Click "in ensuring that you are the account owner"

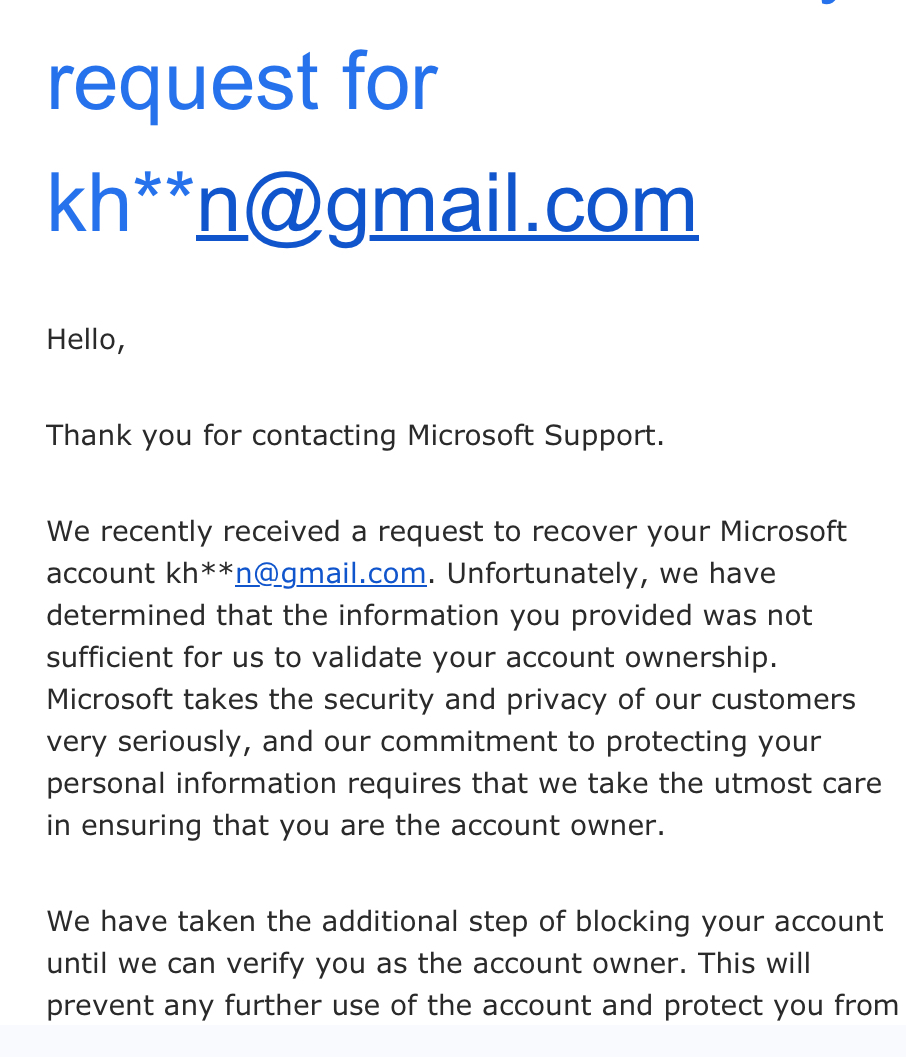pos(355,825)
